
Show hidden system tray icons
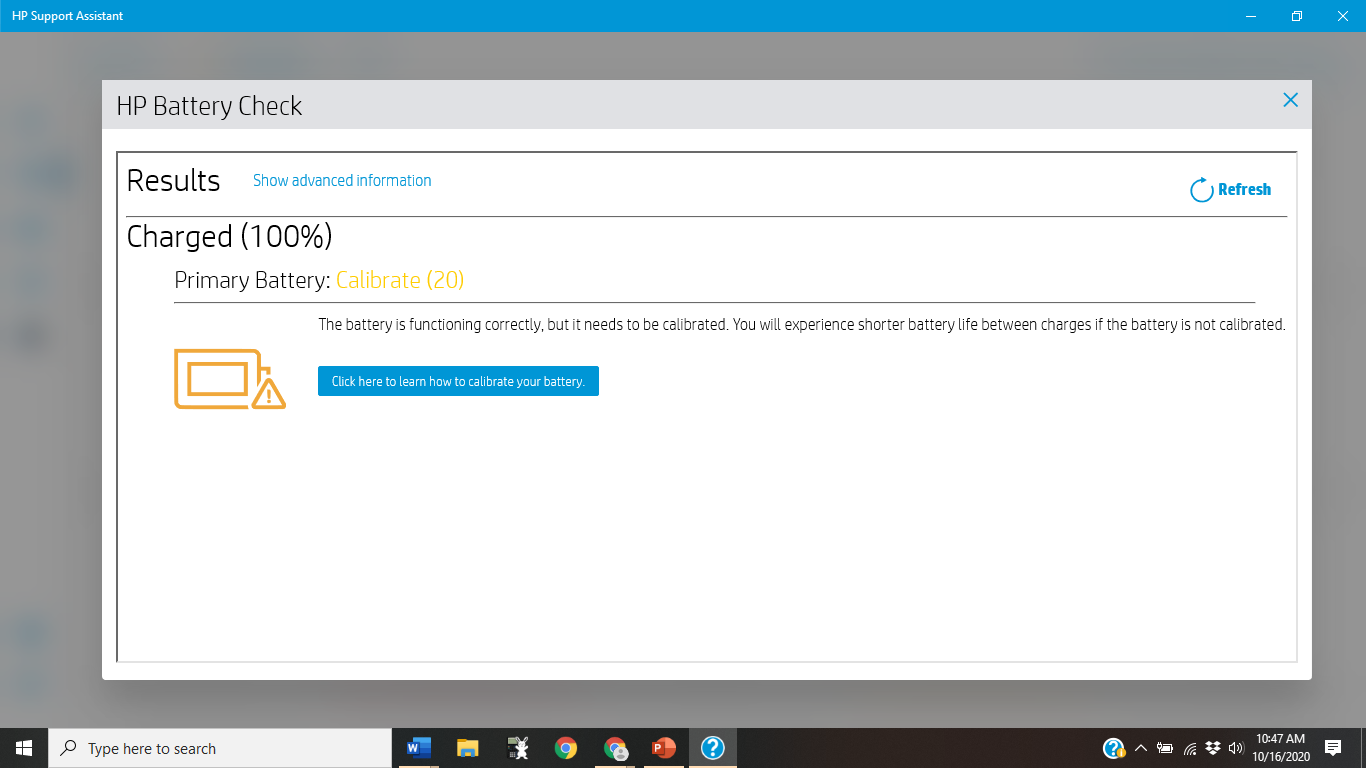click(1140, 748)
